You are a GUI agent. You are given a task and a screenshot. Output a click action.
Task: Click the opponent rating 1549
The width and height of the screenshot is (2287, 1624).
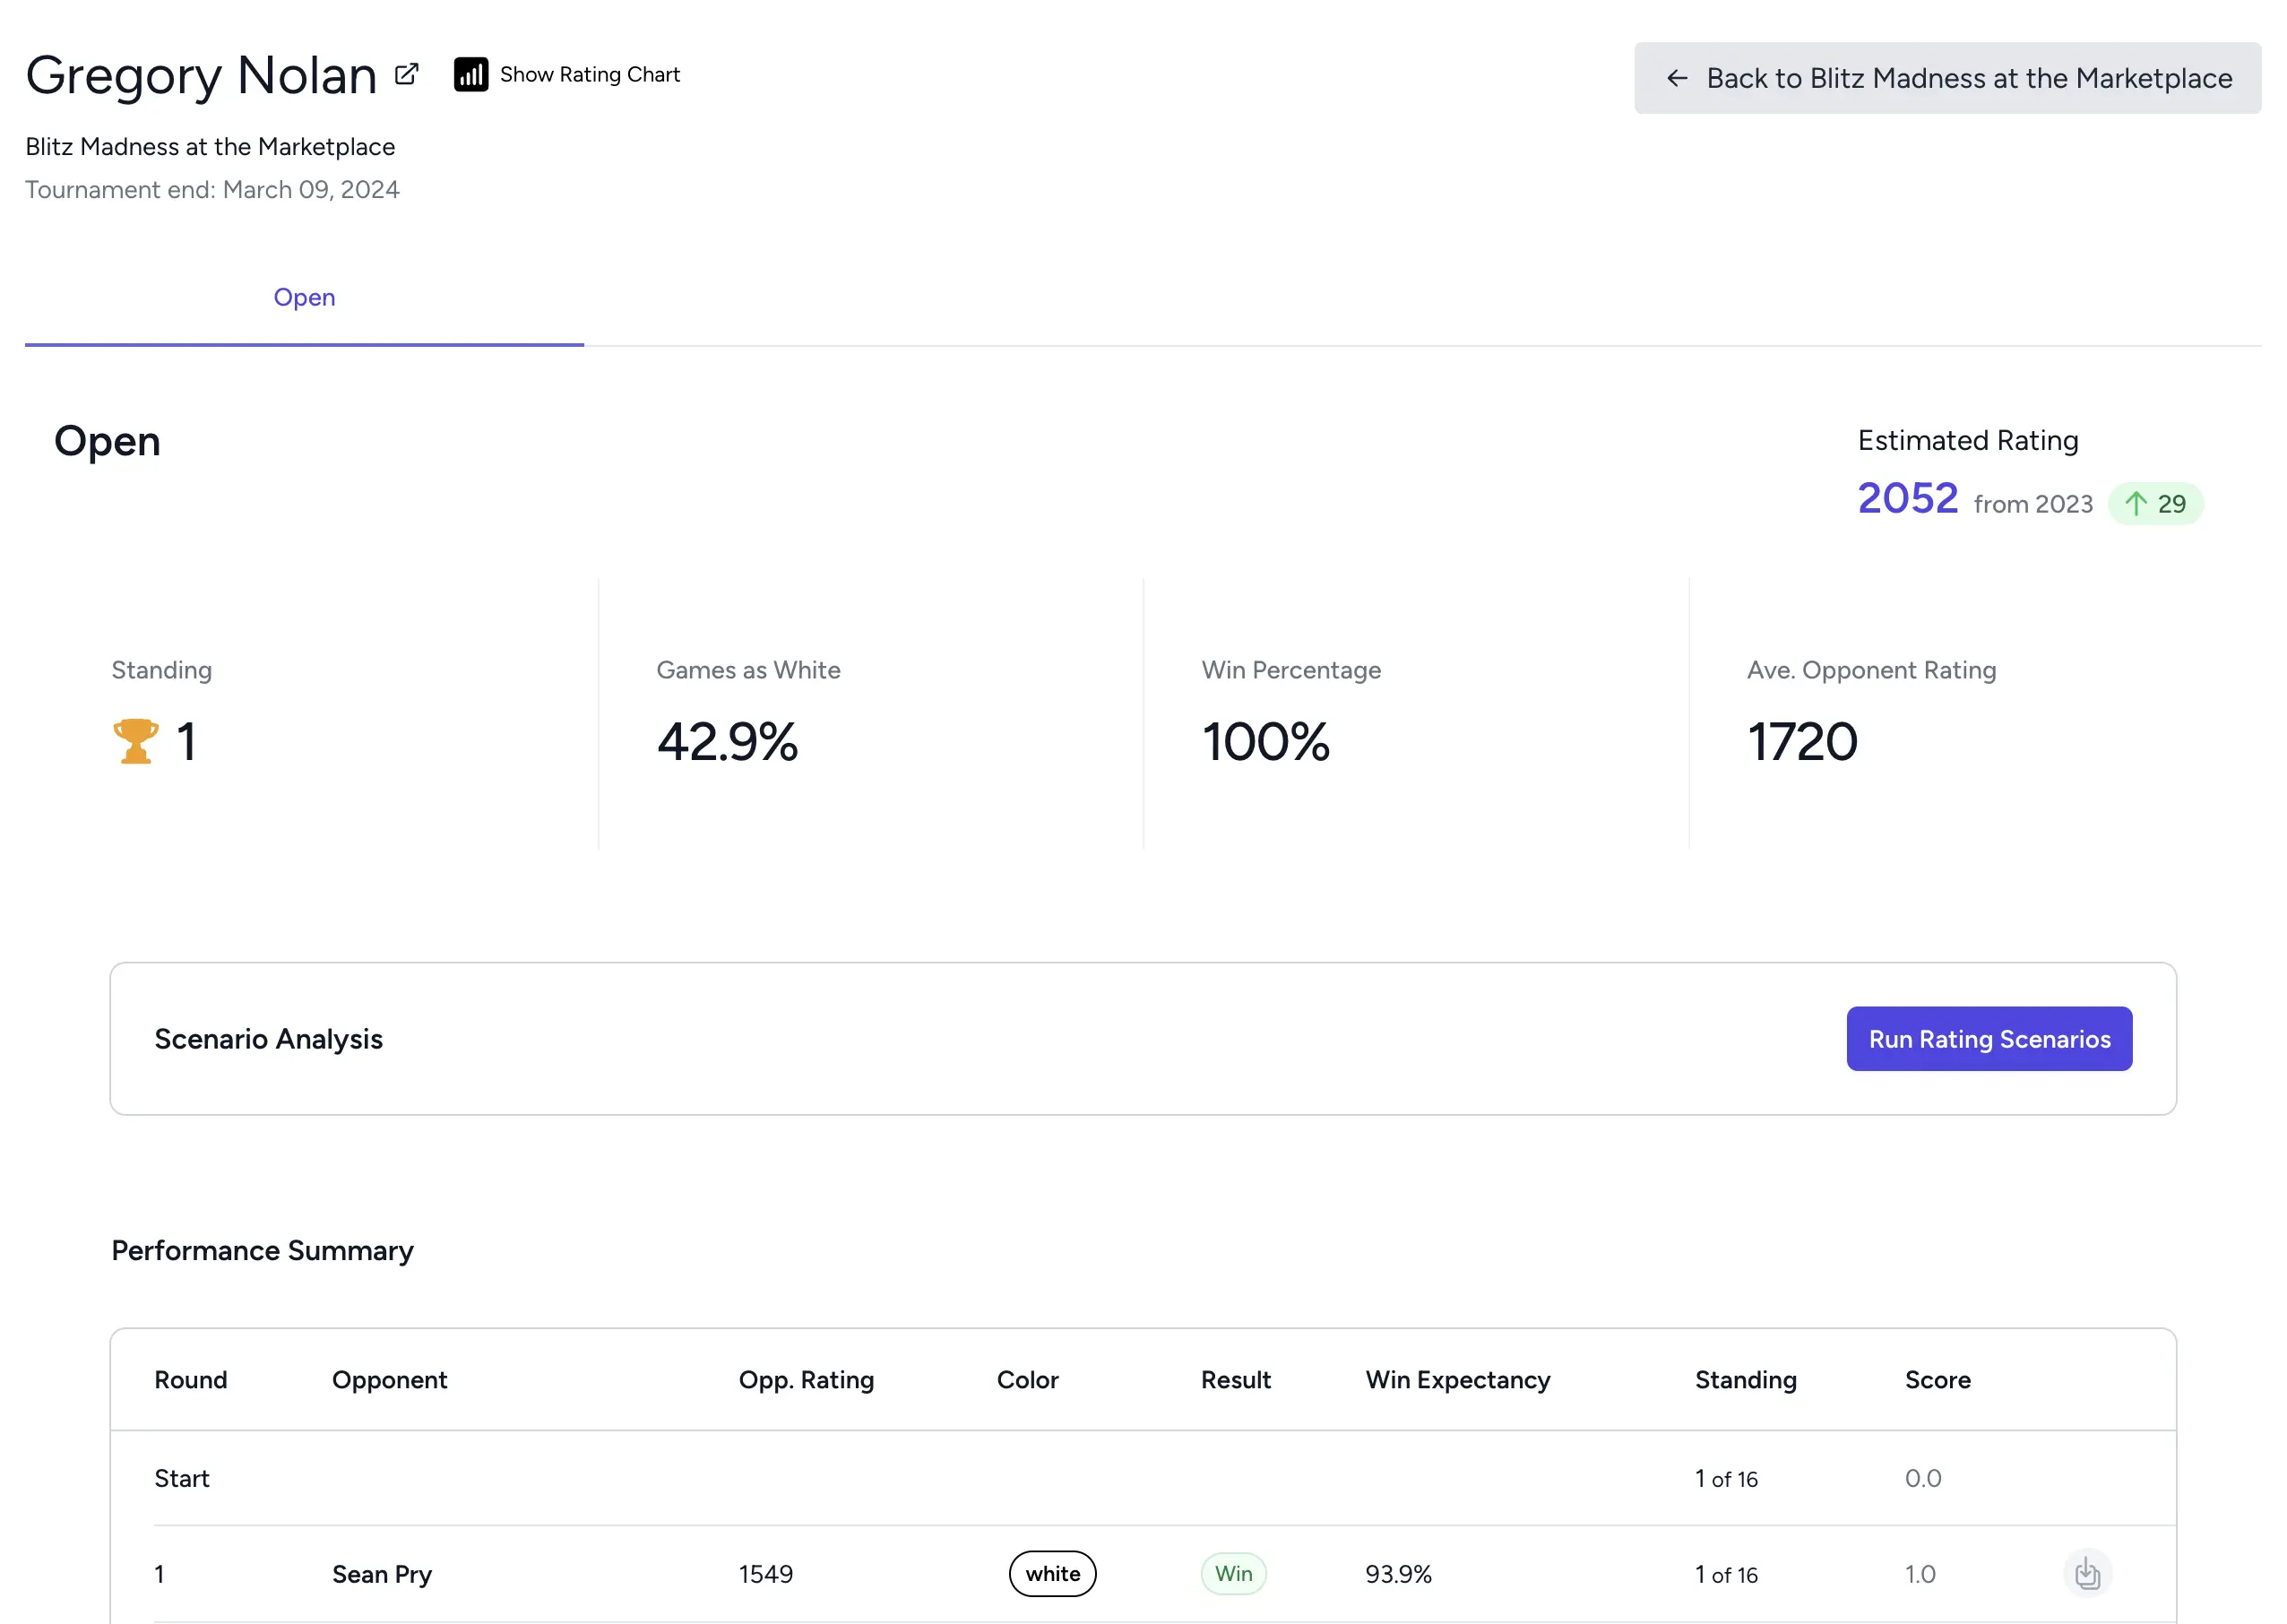[765, 1575]
